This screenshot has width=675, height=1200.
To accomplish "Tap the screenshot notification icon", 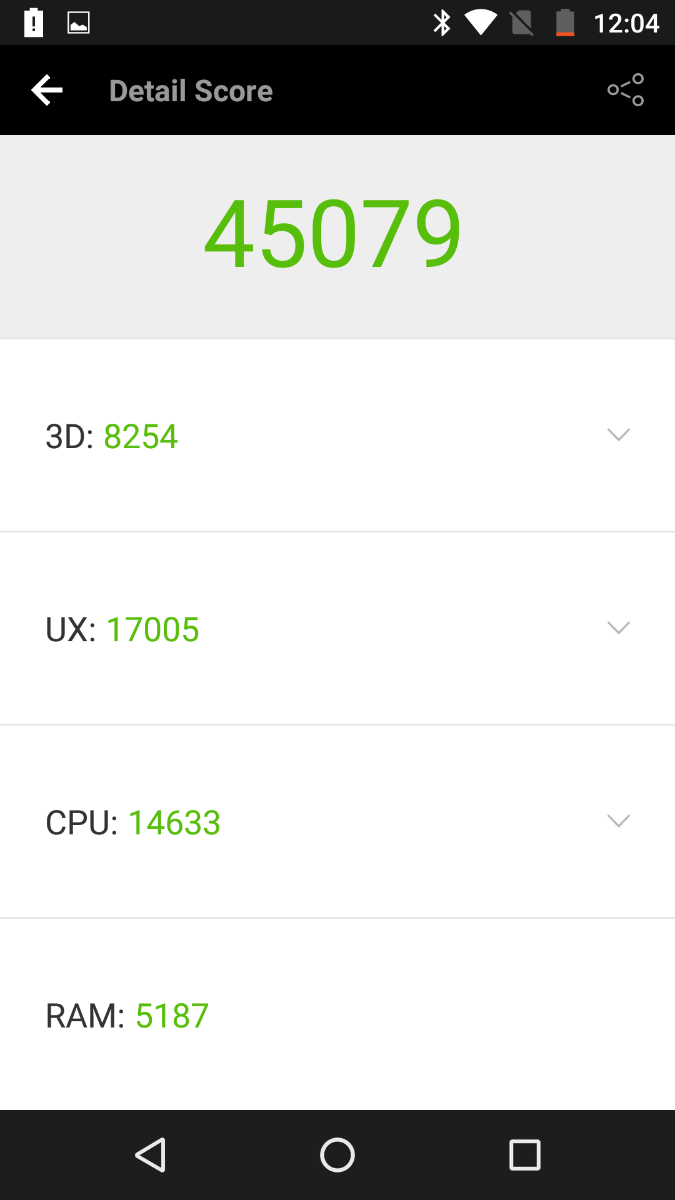I will (x=78, y=22).
